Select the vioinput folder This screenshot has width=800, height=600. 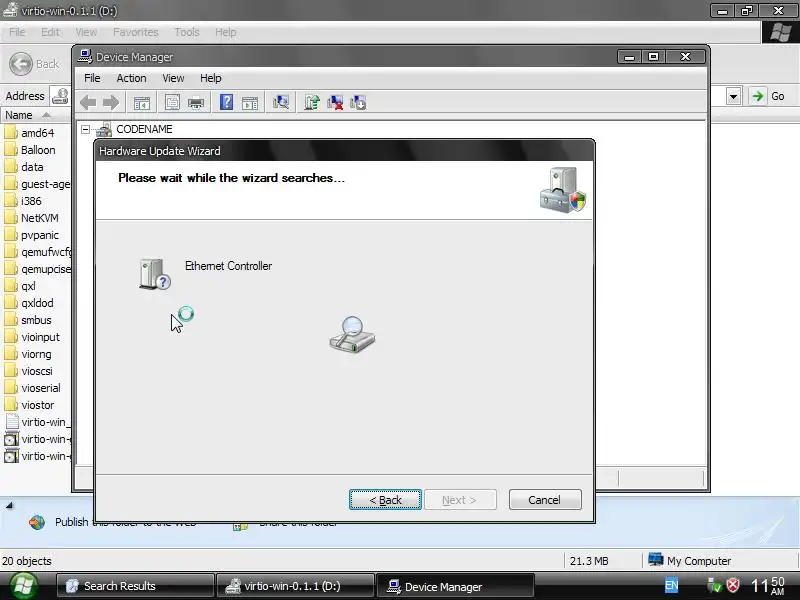[33, 337]
